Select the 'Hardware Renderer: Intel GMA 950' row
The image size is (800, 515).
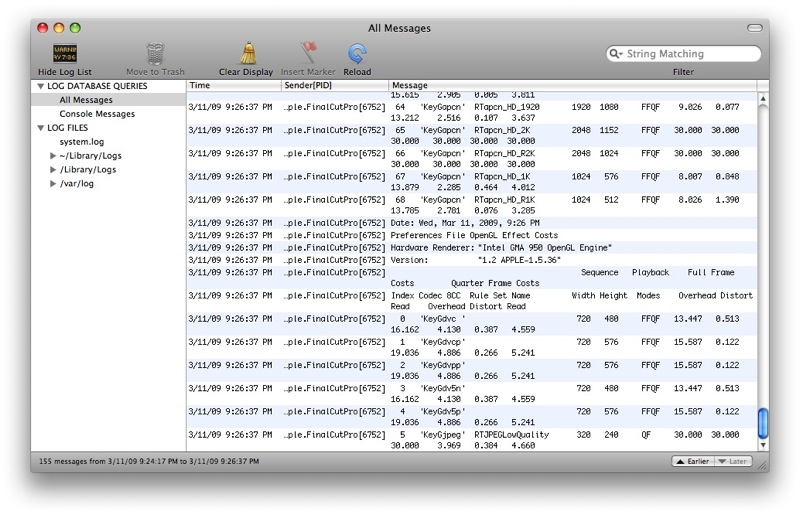[x=472, y=248]
